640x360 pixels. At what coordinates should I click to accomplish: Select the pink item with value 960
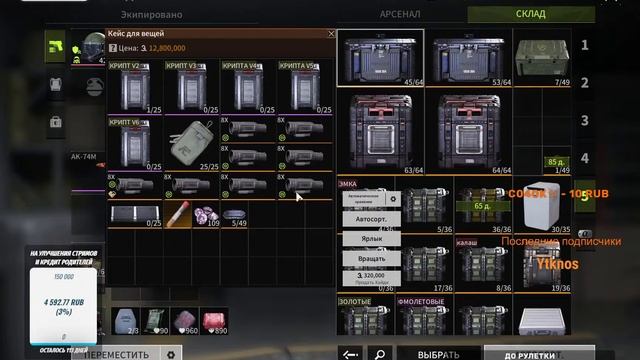point(184,321)
